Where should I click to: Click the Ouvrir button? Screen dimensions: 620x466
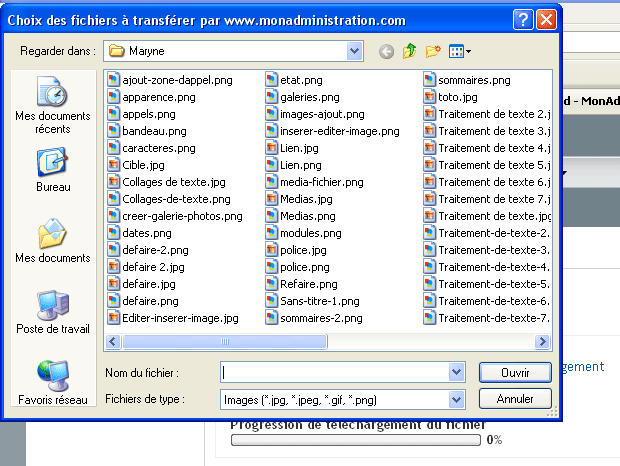point(515,372)
